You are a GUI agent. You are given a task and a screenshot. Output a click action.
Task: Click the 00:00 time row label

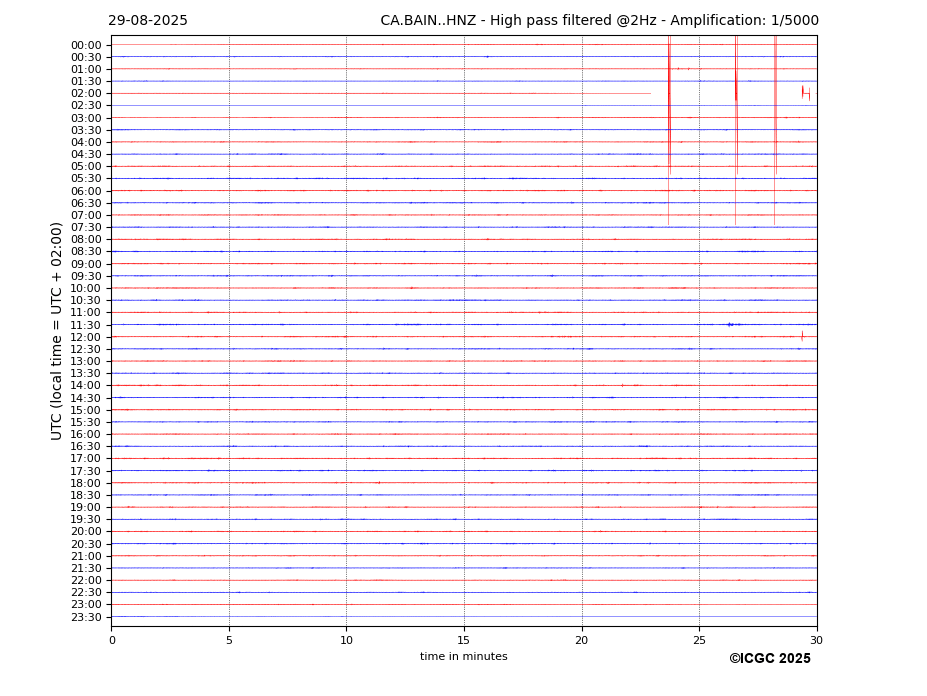pos(86,46)
